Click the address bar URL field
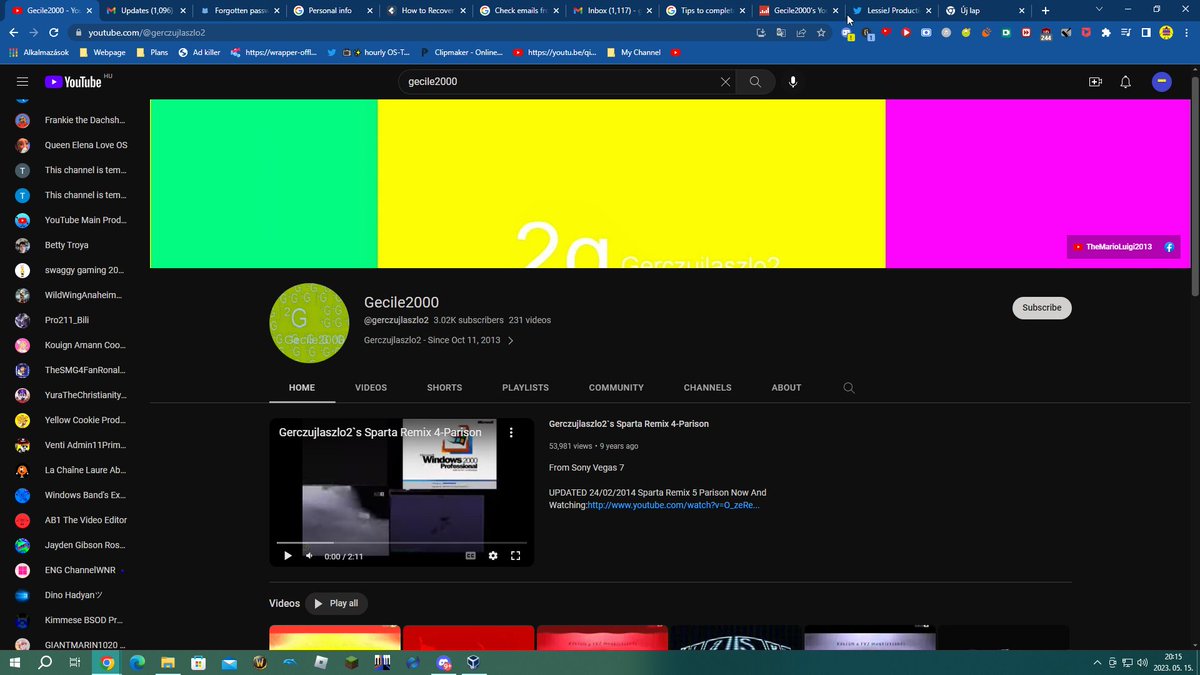 coord(400,32)
